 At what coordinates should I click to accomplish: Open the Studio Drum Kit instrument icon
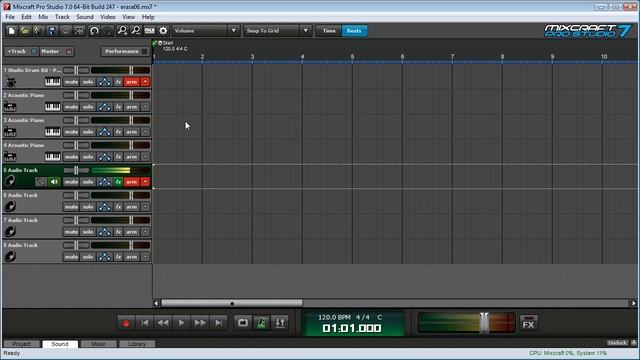(11, 82)
